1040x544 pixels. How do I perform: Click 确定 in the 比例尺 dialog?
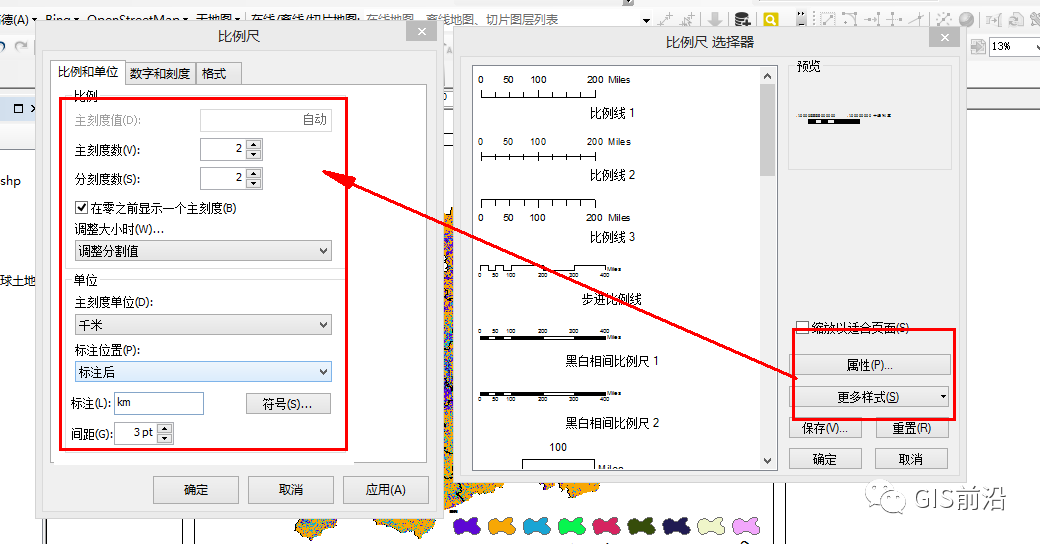196,490
